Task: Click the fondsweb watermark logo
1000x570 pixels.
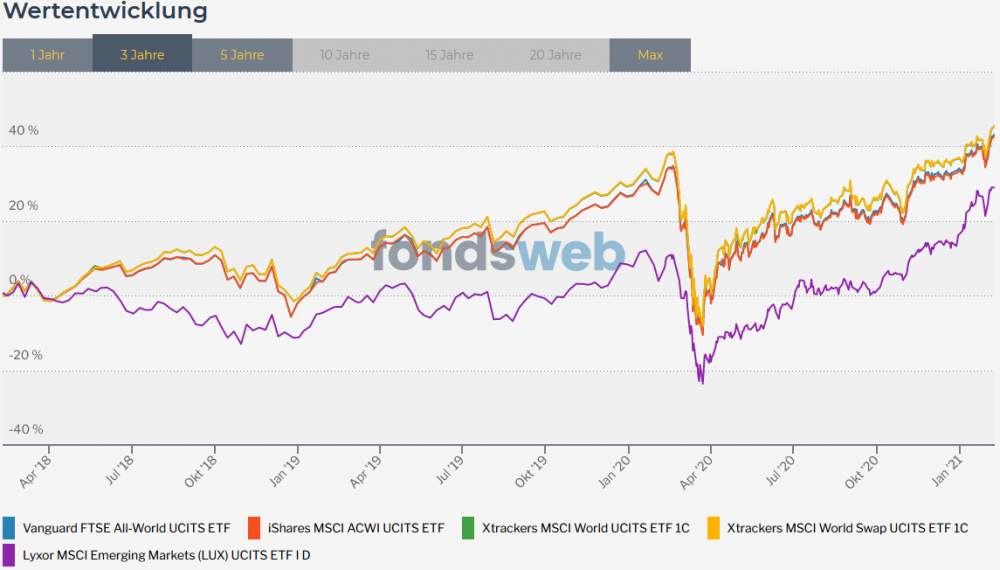Action: 498,252
